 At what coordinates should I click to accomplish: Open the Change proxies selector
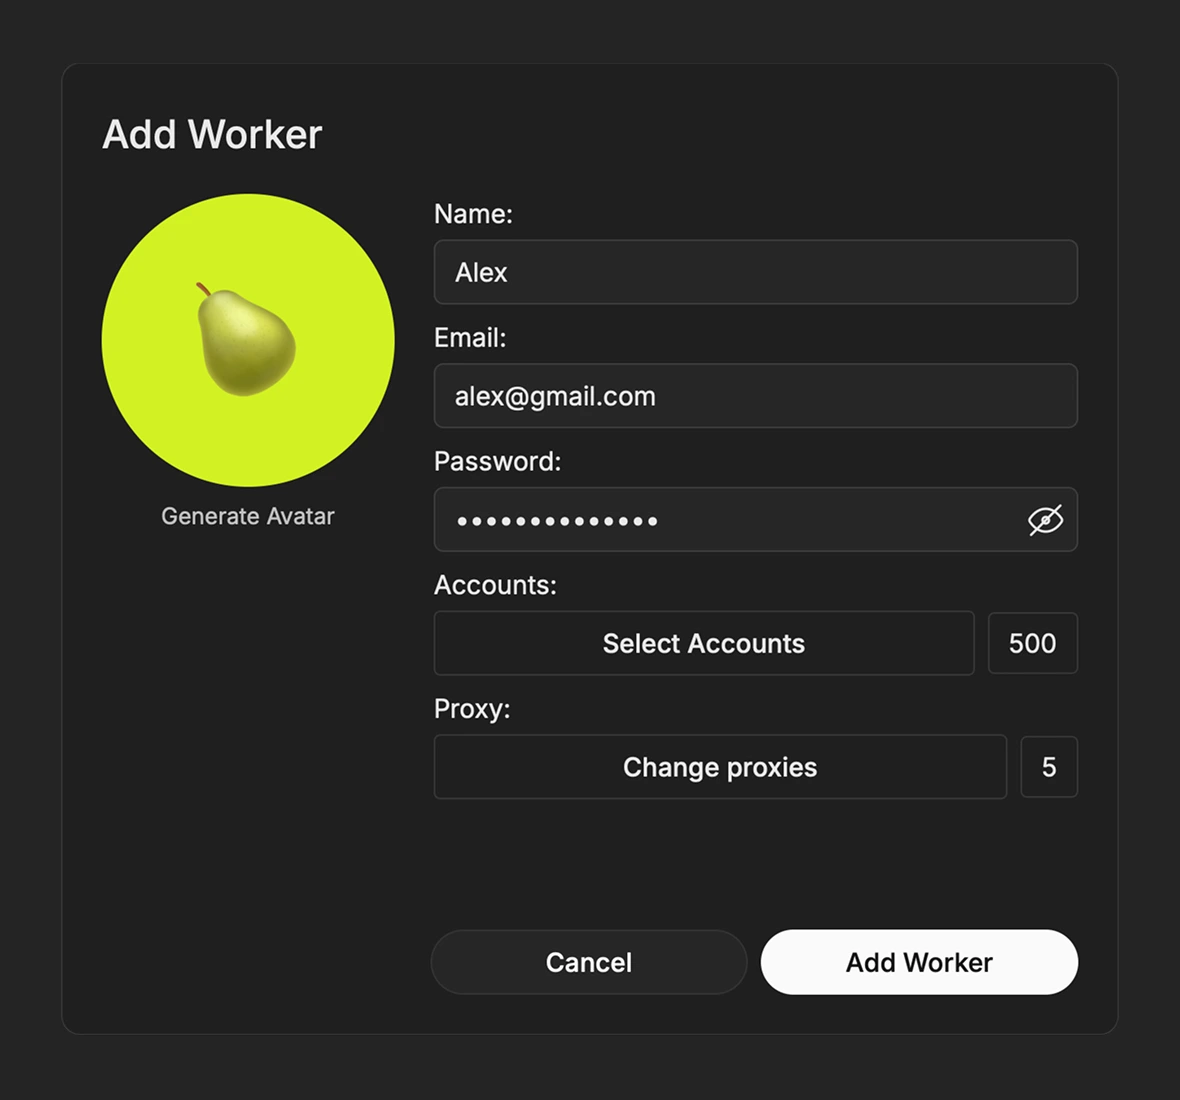[x=720, y=767]
